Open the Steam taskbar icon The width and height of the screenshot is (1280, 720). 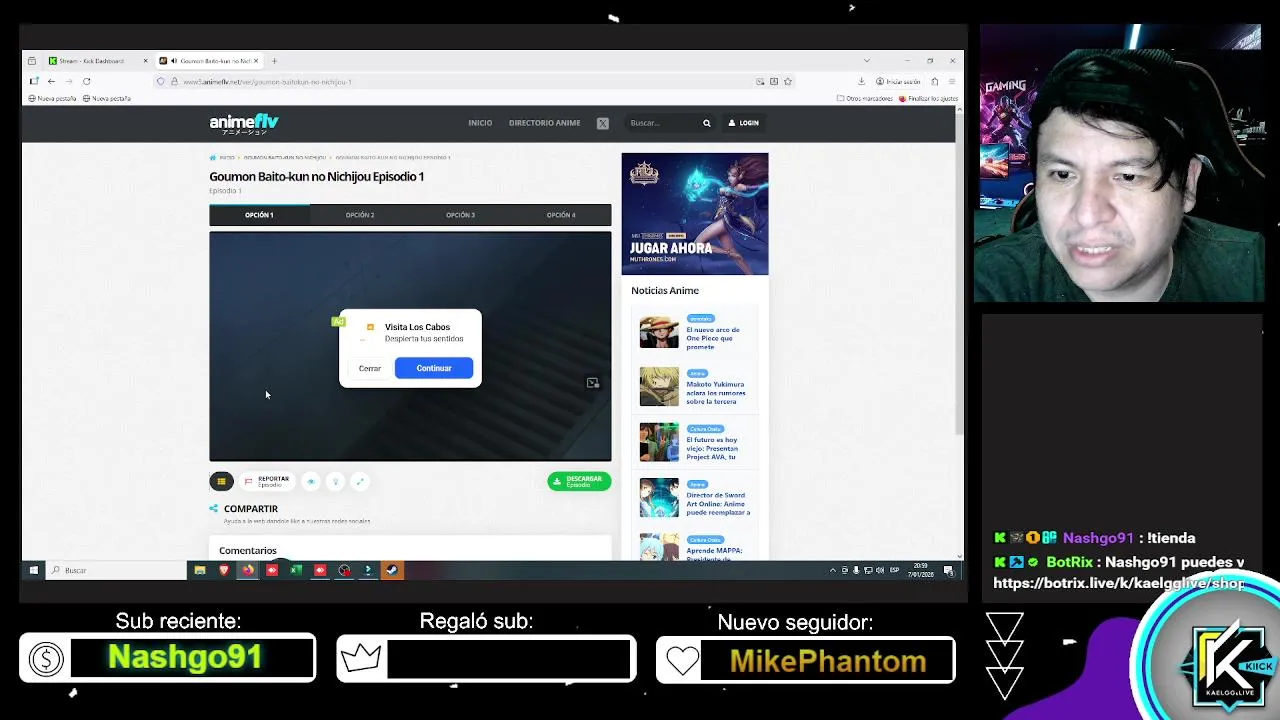(392, 570)
